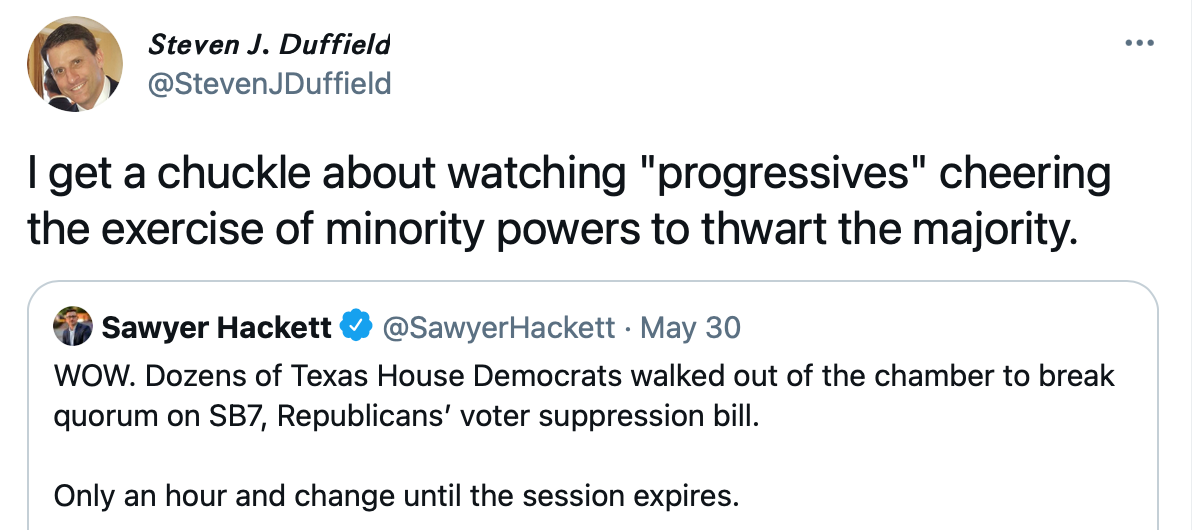This screenshot has height=530, width=1192.
Task: Visit the @StevenJDuffield handle
Action: pos(269,84)
